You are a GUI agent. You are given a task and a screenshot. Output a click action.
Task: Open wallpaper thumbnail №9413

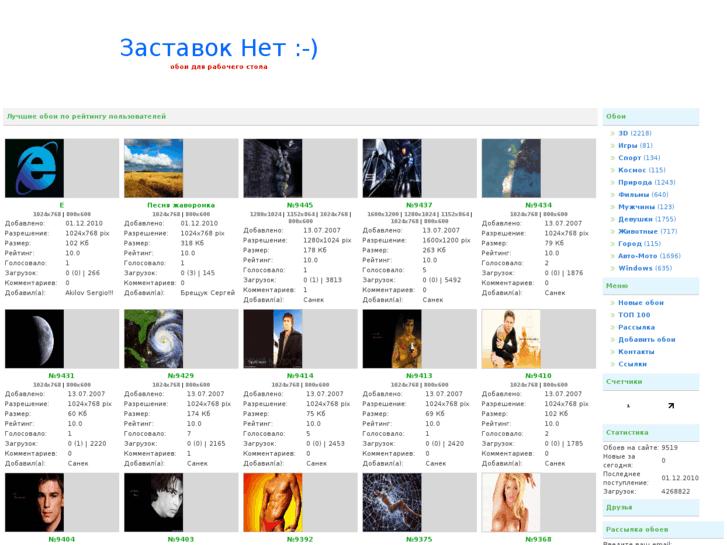click(392, 339)
